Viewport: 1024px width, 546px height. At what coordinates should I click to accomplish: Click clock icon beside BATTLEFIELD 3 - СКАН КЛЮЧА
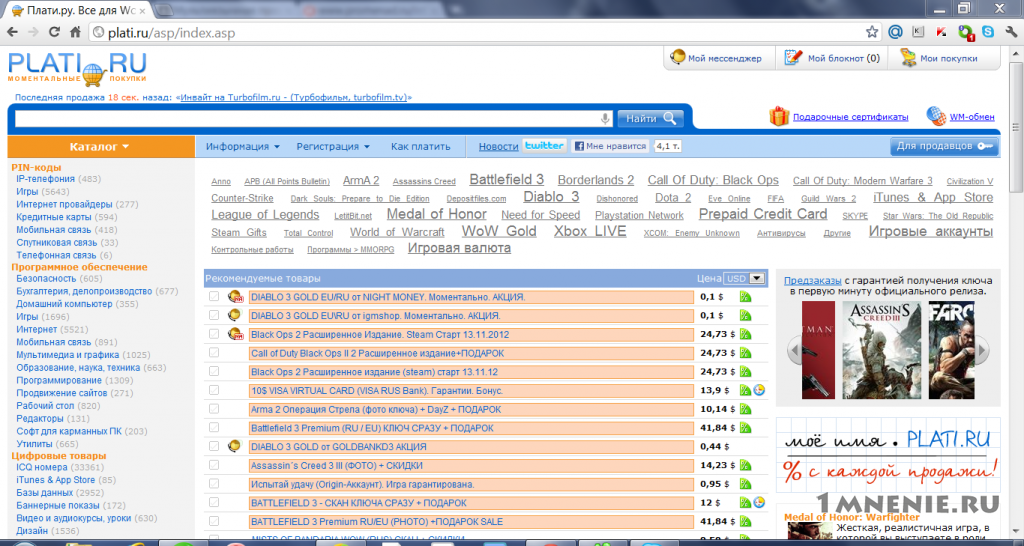pyautogui.click(x=759, y=503)
